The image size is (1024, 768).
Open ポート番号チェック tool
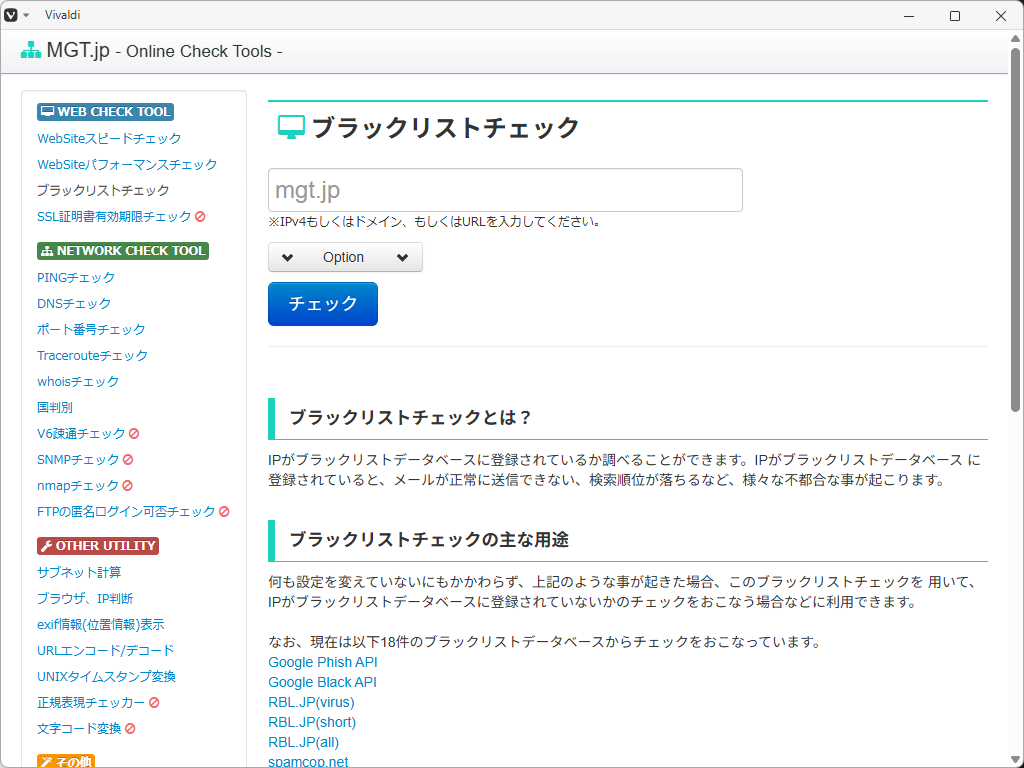[91, 330]
